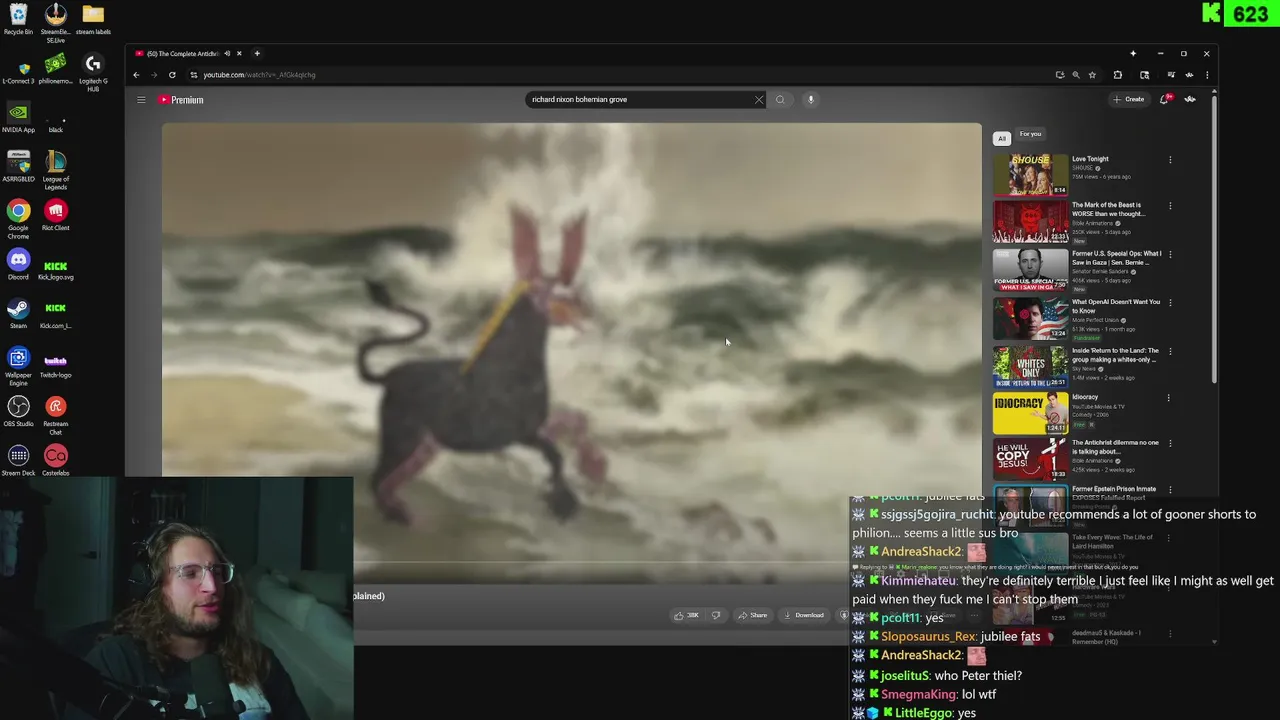Click the Share button
1280x720 pixels.
752,615
